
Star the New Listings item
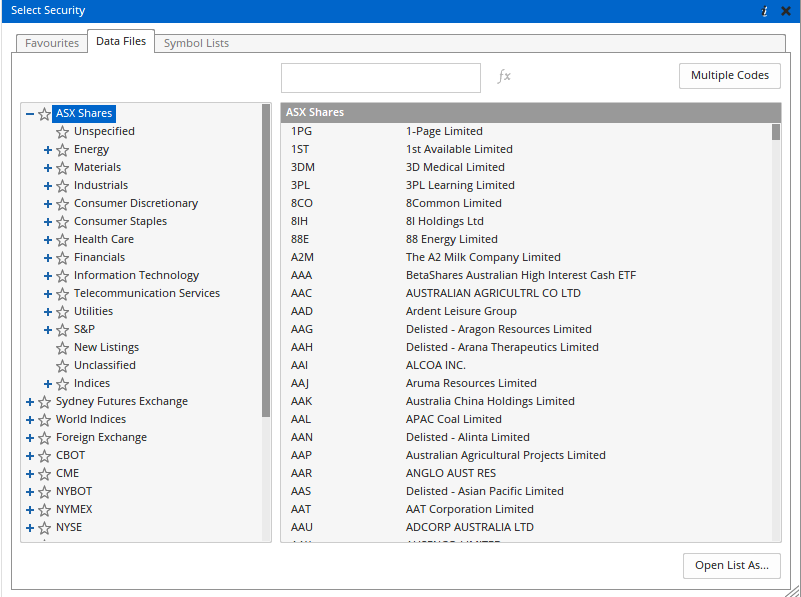[x=62, y=348]
